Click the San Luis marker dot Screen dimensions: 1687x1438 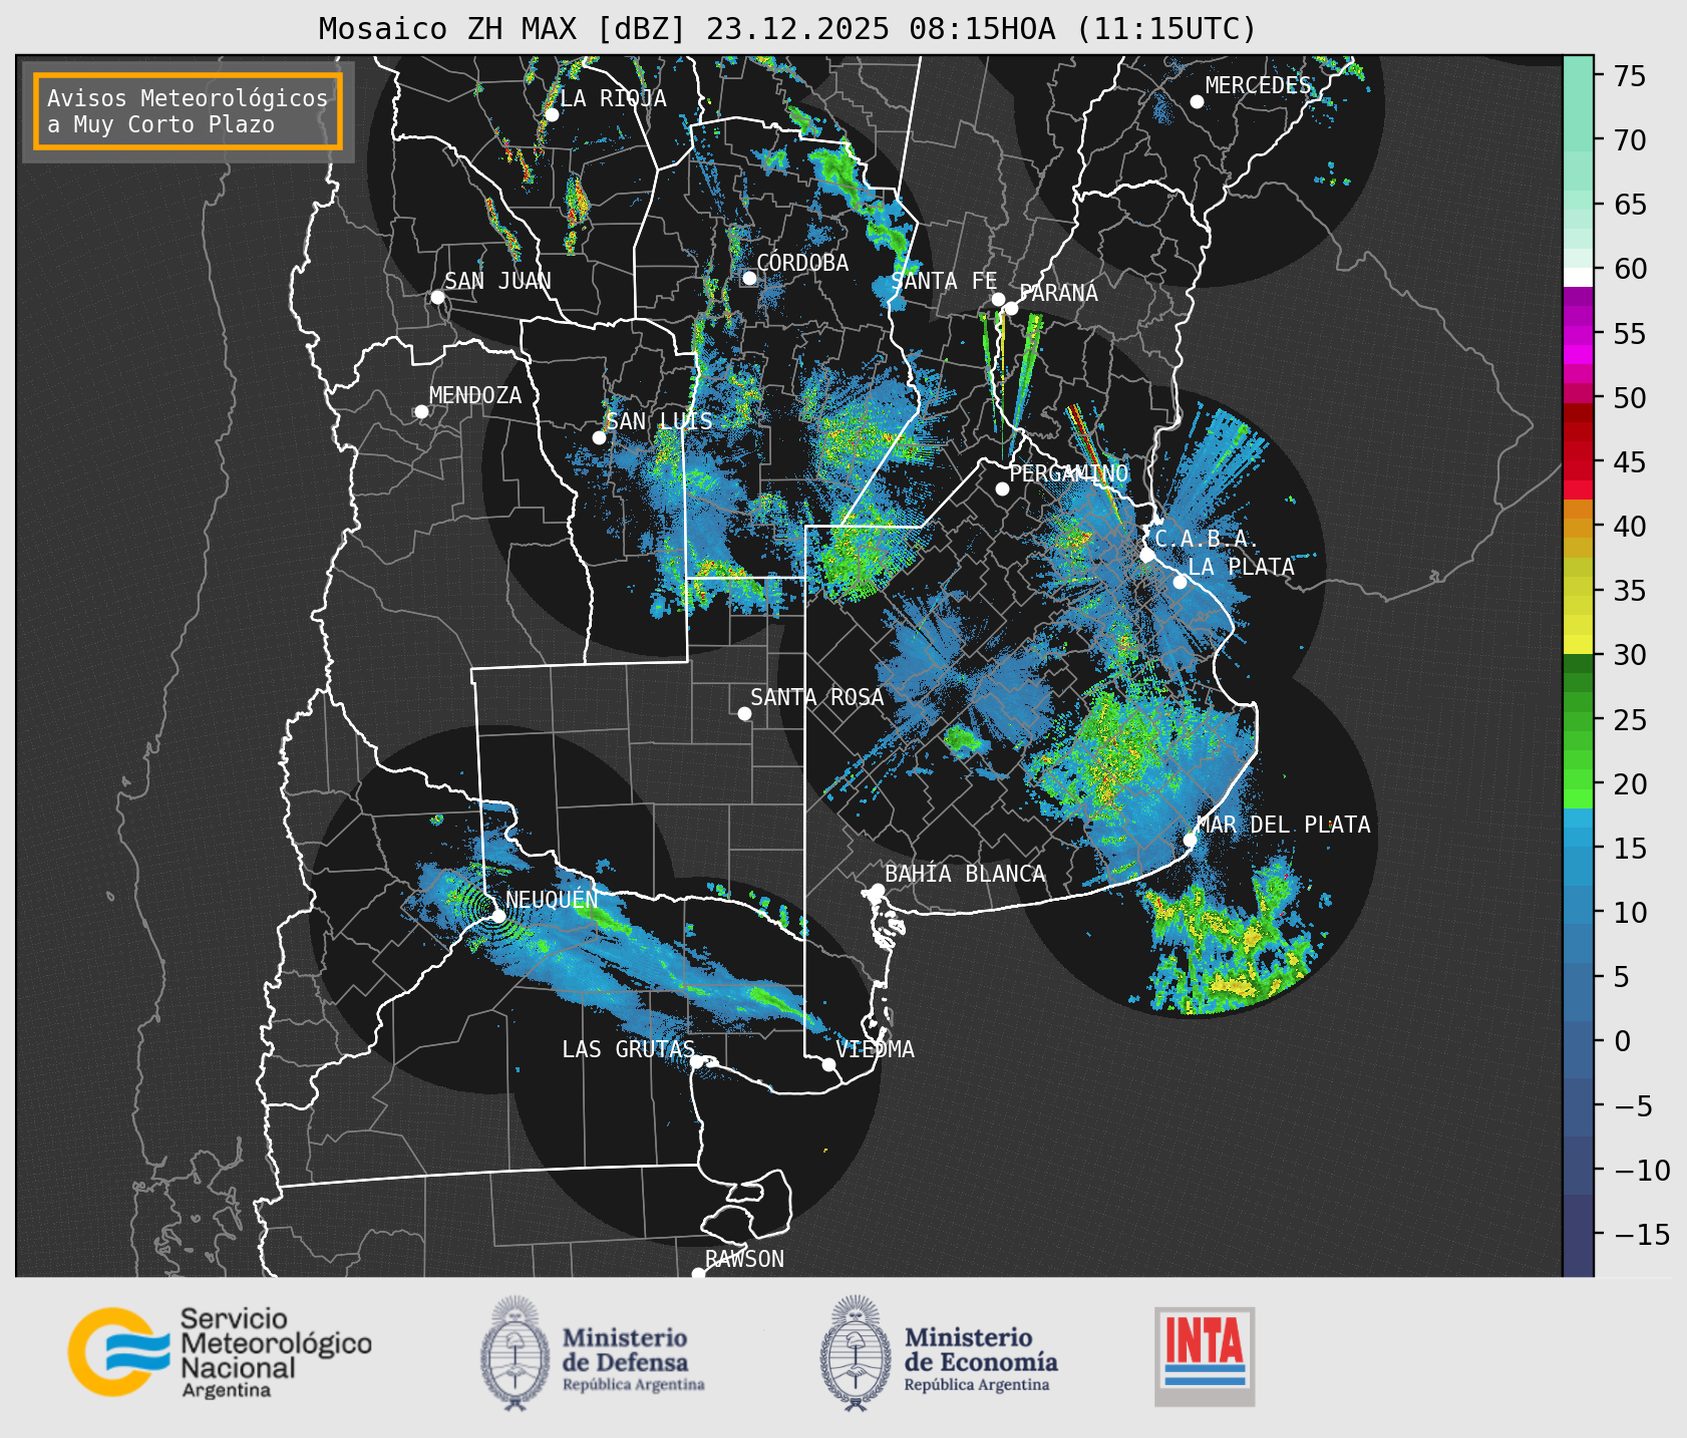click(599, 437)
